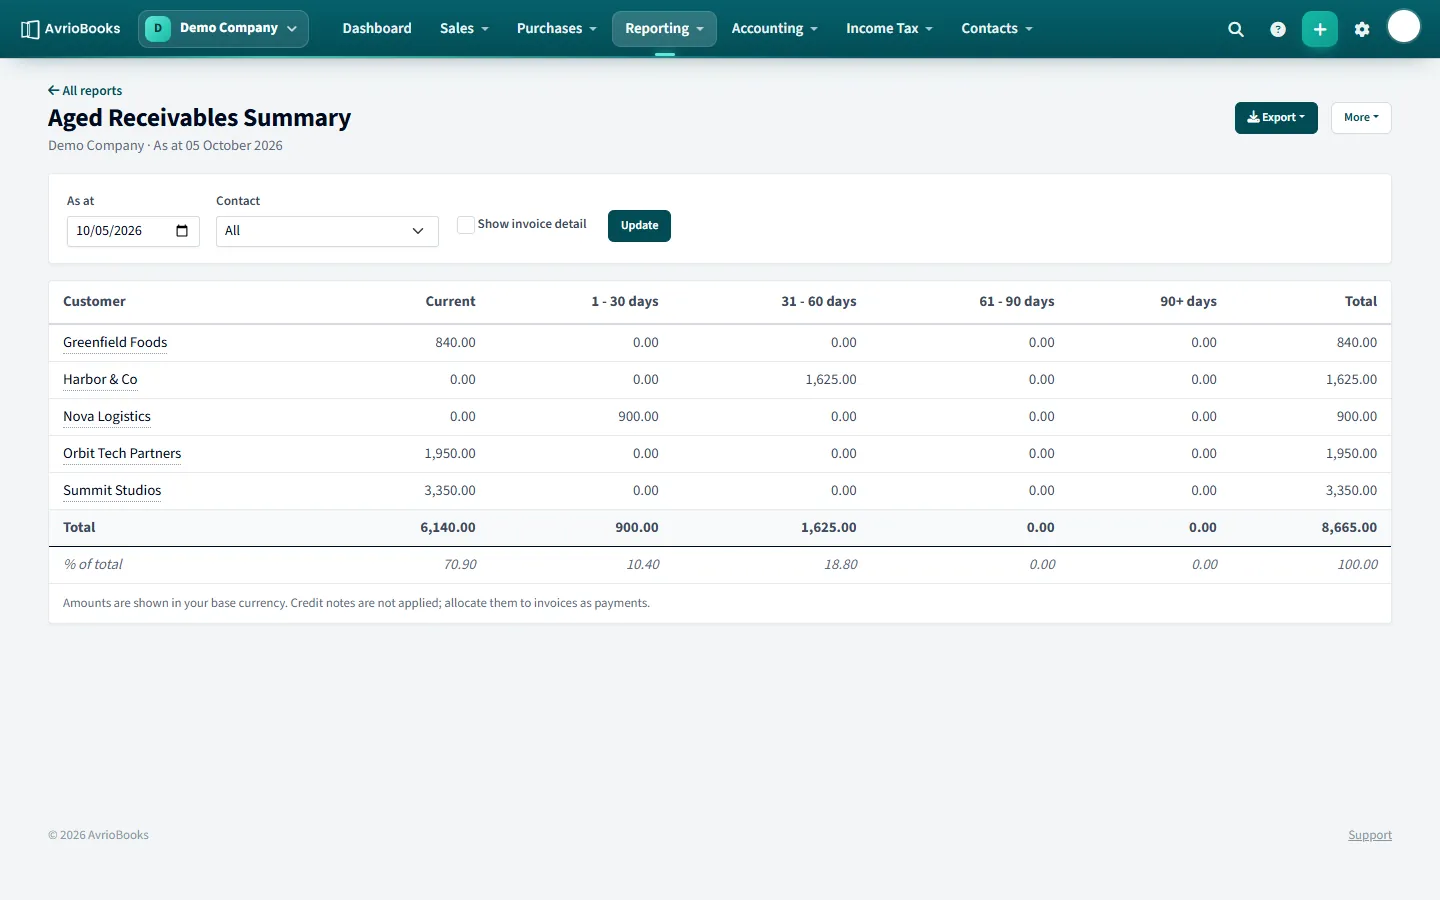Open the help question mark icon
Image resolution: width=1440 pixels, height=900 pixels.
coord(1278,29)
